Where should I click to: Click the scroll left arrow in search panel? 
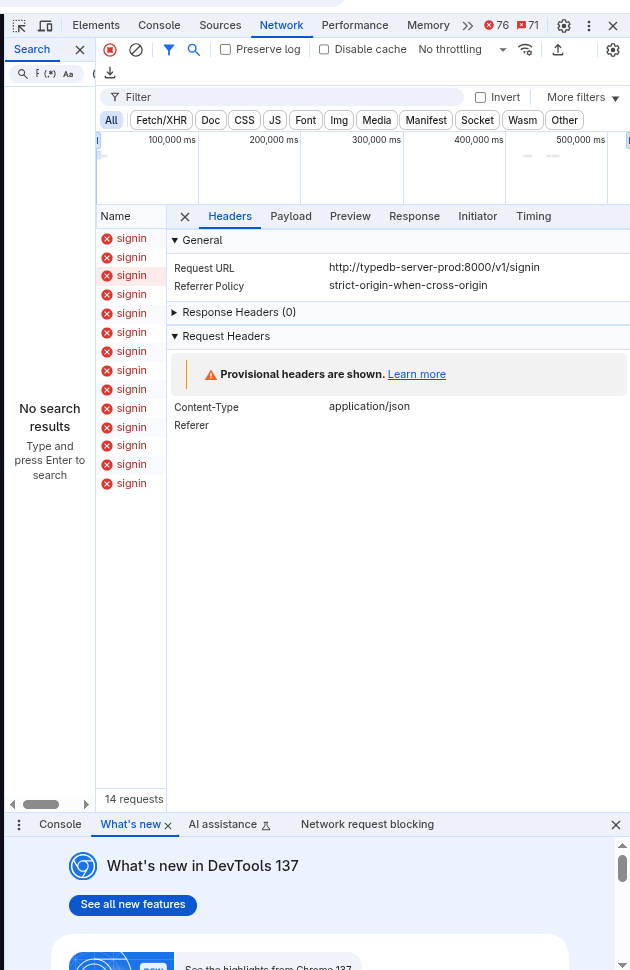coord(12,805)
